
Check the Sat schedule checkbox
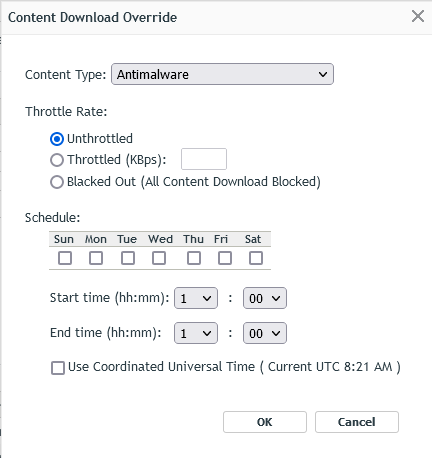256,258
